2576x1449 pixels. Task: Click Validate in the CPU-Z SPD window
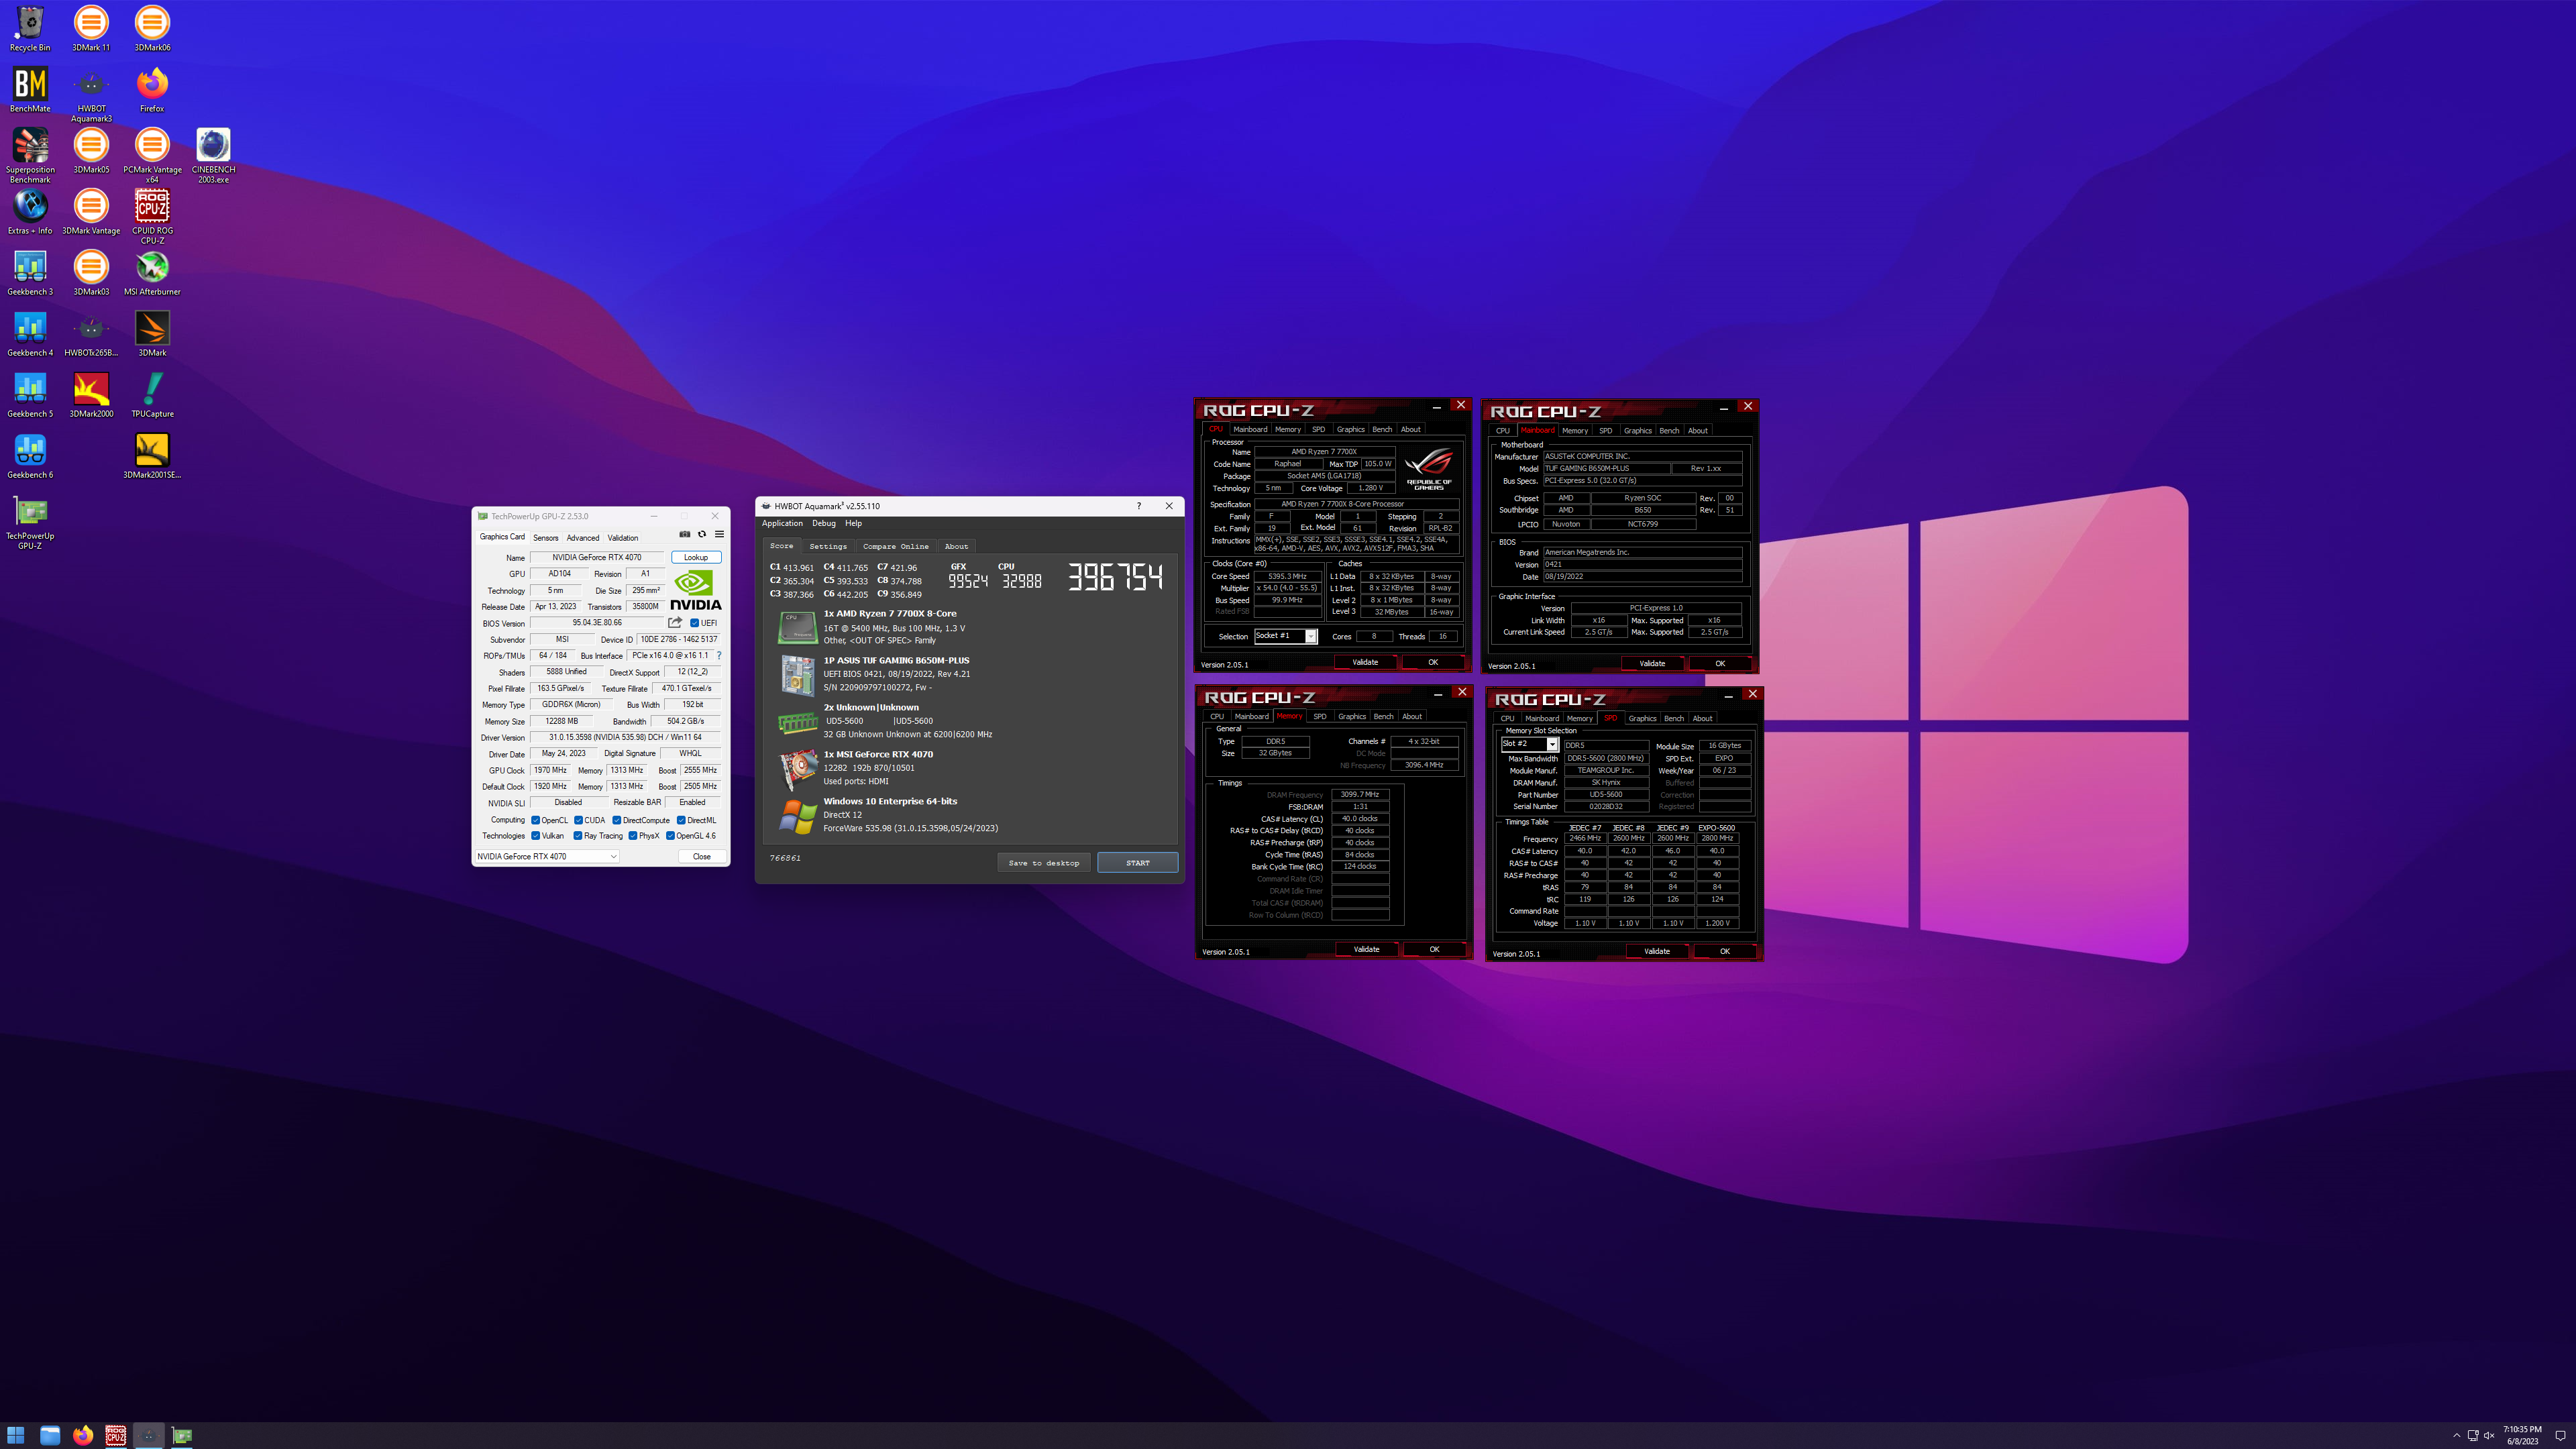1657,952
